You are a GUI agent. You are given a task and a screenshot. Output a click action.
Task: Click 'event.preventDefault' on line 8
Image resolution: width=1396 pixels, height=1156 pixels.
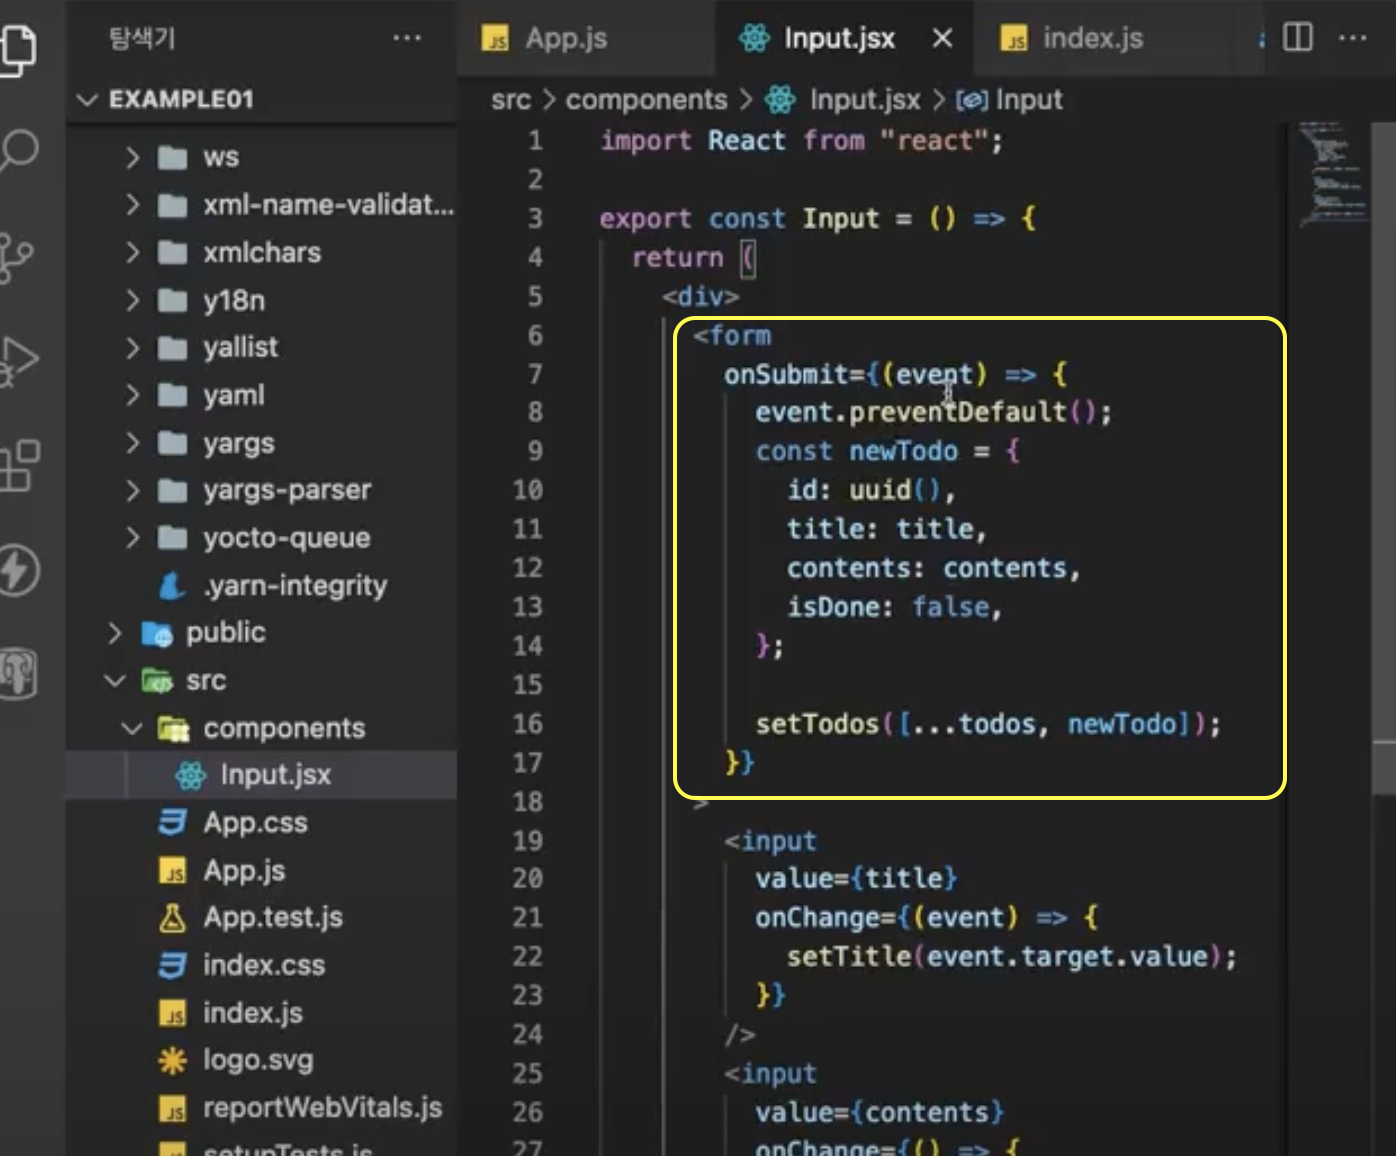[x=911, y=412]
